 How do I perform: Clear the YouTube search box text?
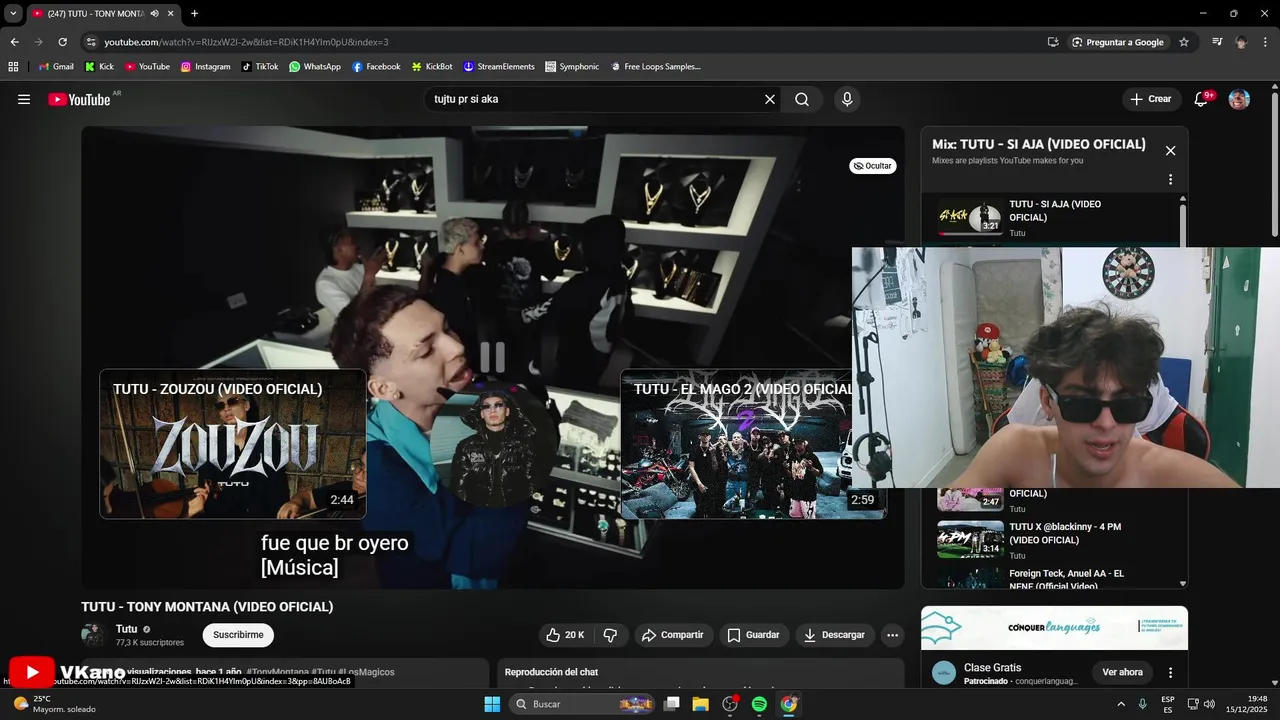tap(770, 99)
